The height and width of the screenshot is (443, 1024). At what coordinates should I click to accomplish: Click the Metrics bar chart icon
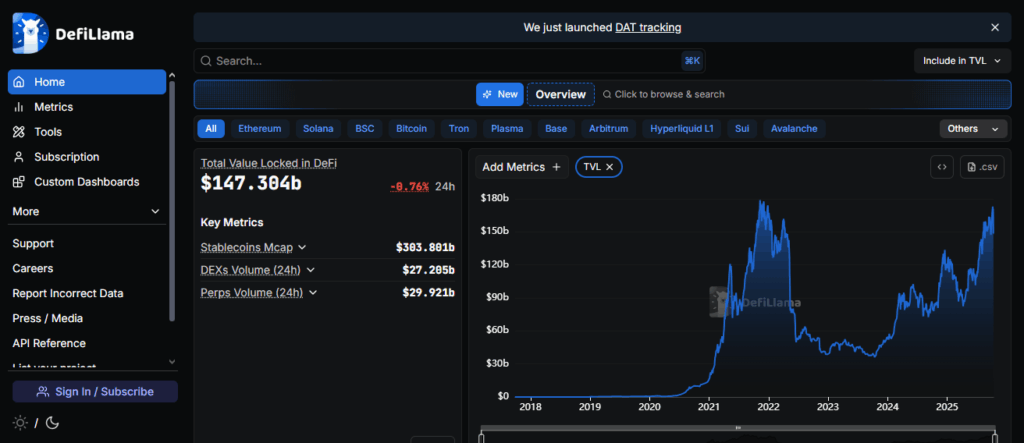point(19,107)
